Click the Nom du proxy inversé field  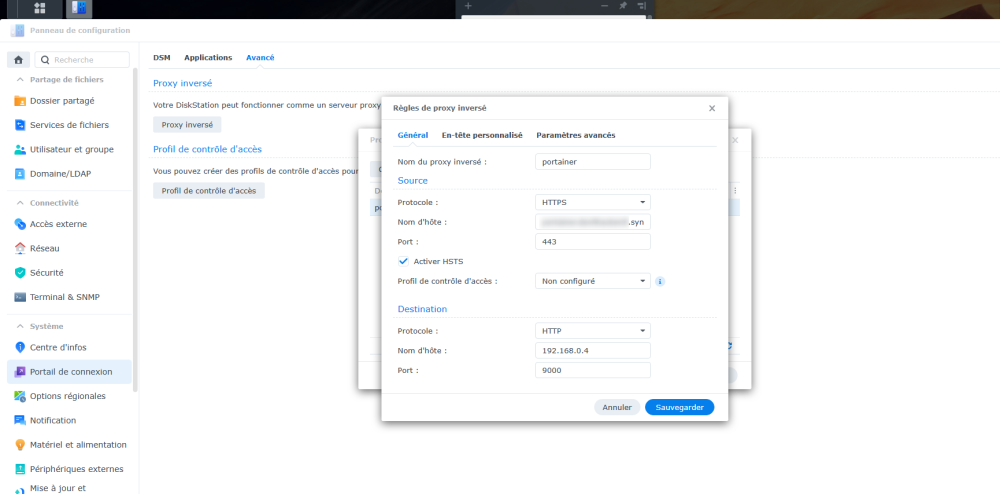coord(593,162)
